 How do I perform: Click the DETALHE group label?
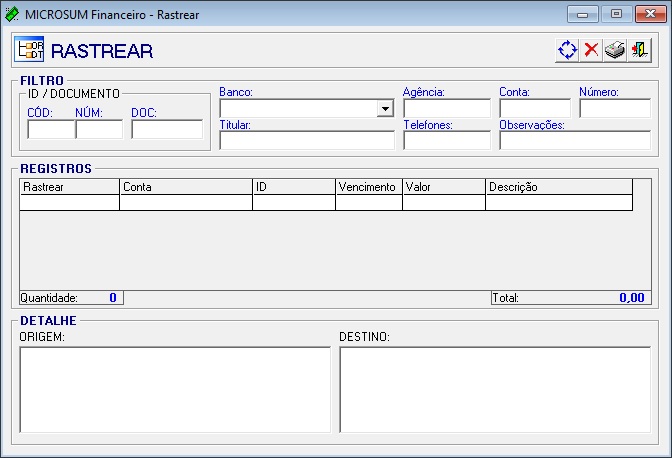[48, 320]
